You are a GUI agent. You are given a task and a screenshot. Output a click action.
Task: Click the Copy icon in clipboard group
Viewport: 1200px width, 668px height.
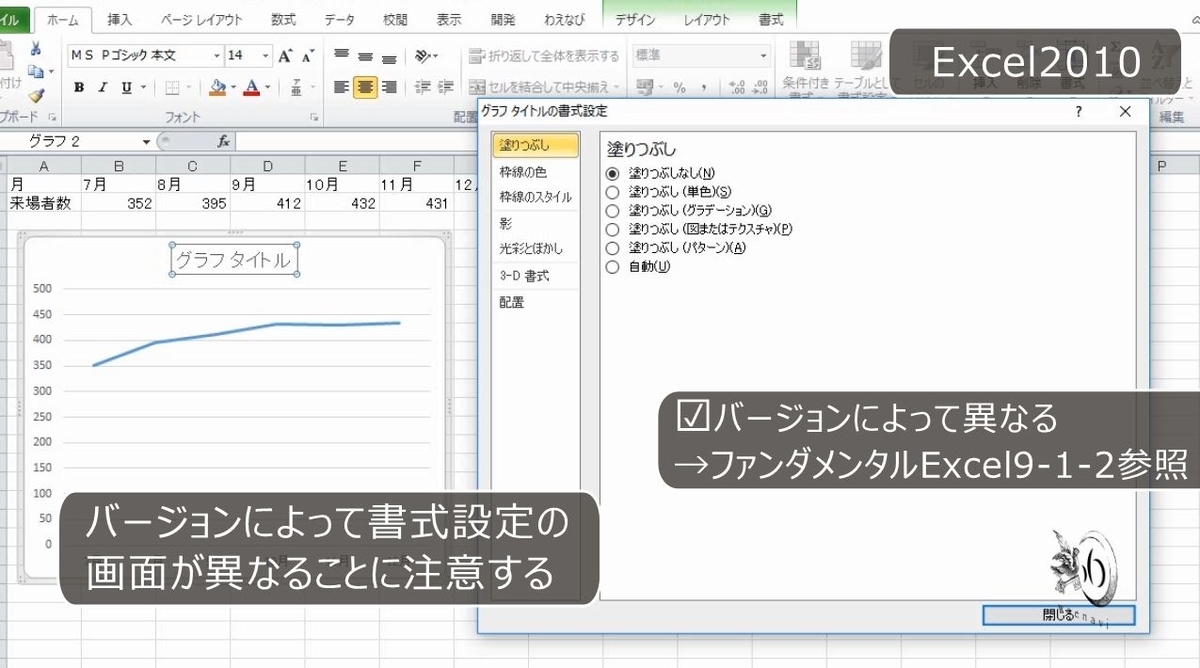coord(35,71)
